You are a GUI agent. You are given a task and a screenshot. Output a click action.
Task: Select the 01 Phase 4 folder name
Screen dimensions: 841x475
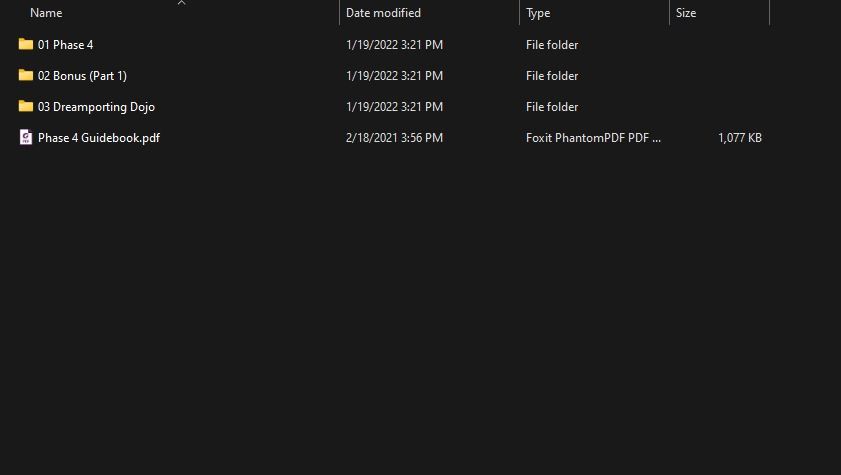[x=65, y=45]
